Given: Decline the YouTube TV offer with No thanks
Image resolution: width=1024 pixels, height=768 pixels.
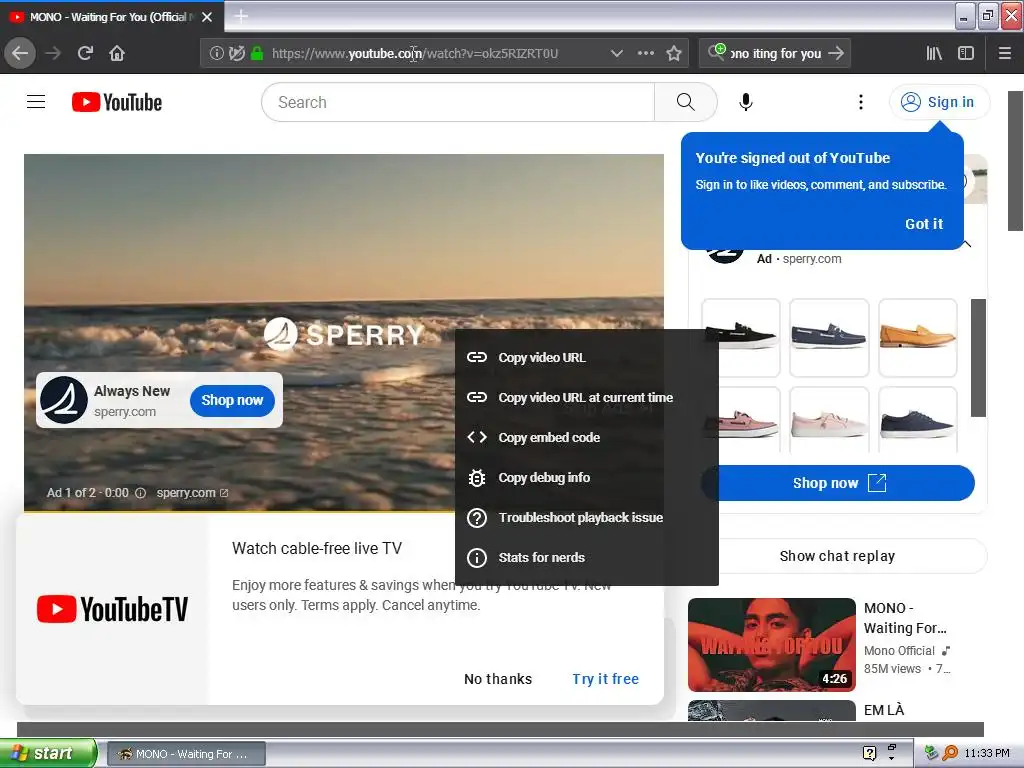Looking at the screenshot, I should click(498, 679).
